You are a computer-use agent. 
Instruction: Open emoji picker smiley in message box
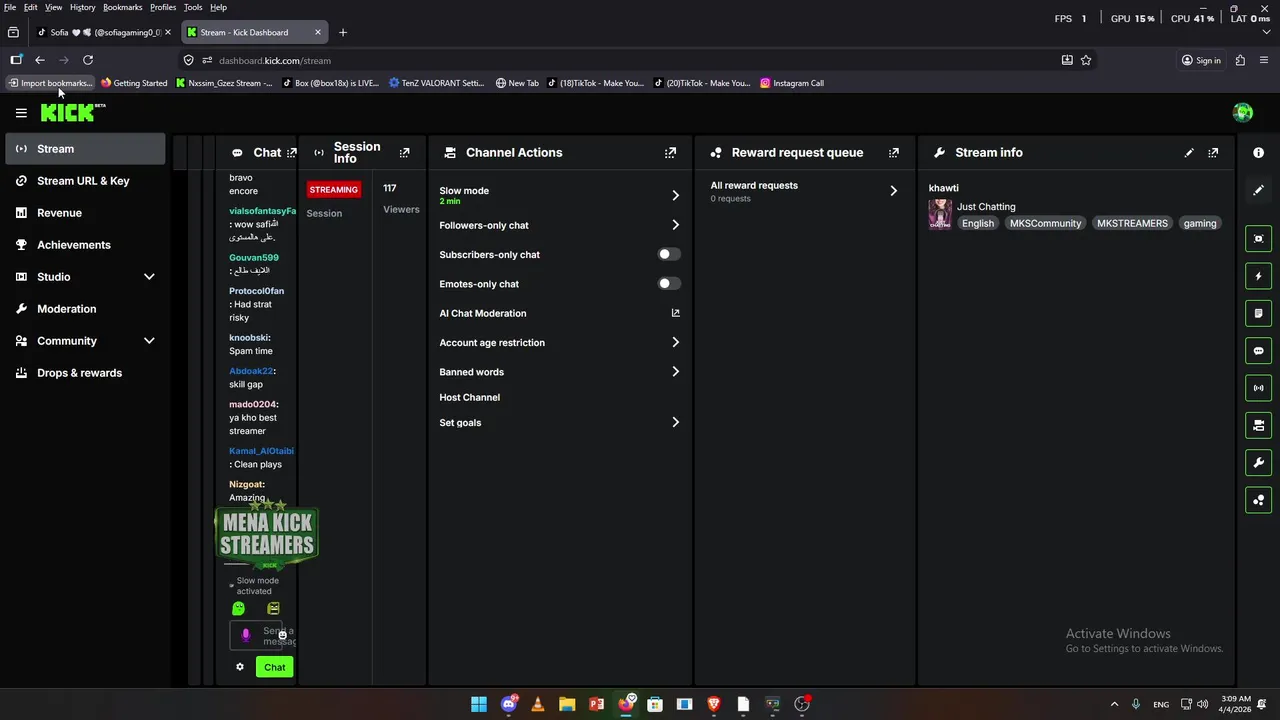point(282,635)
